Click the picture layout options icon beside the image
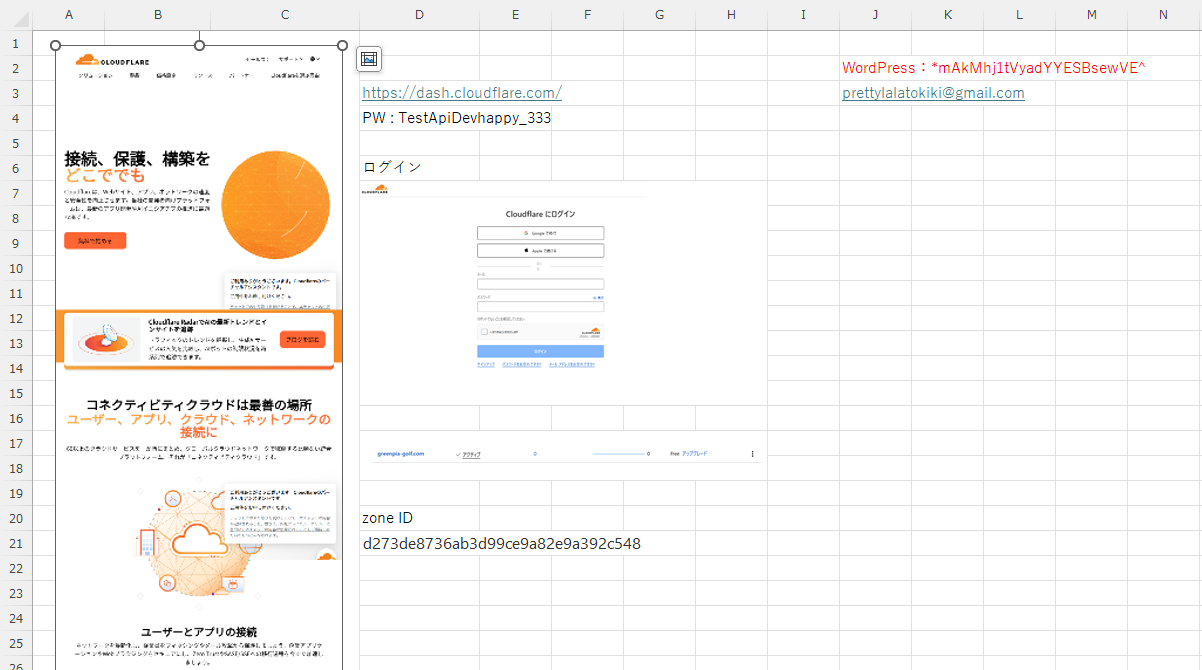The width and height of the screenshot is (1202, 670). [369, 60]
